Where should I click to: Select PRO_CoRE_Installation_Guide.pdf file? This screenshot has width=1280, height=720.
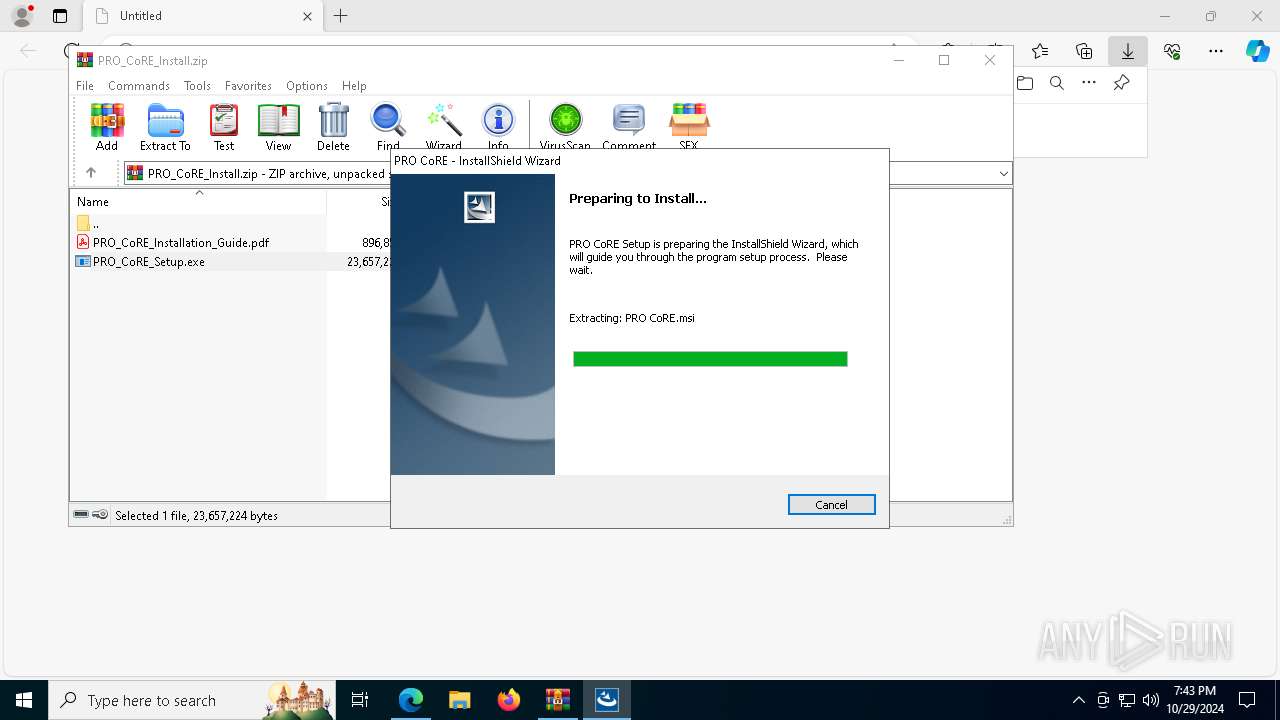click(x=181, y=242)
